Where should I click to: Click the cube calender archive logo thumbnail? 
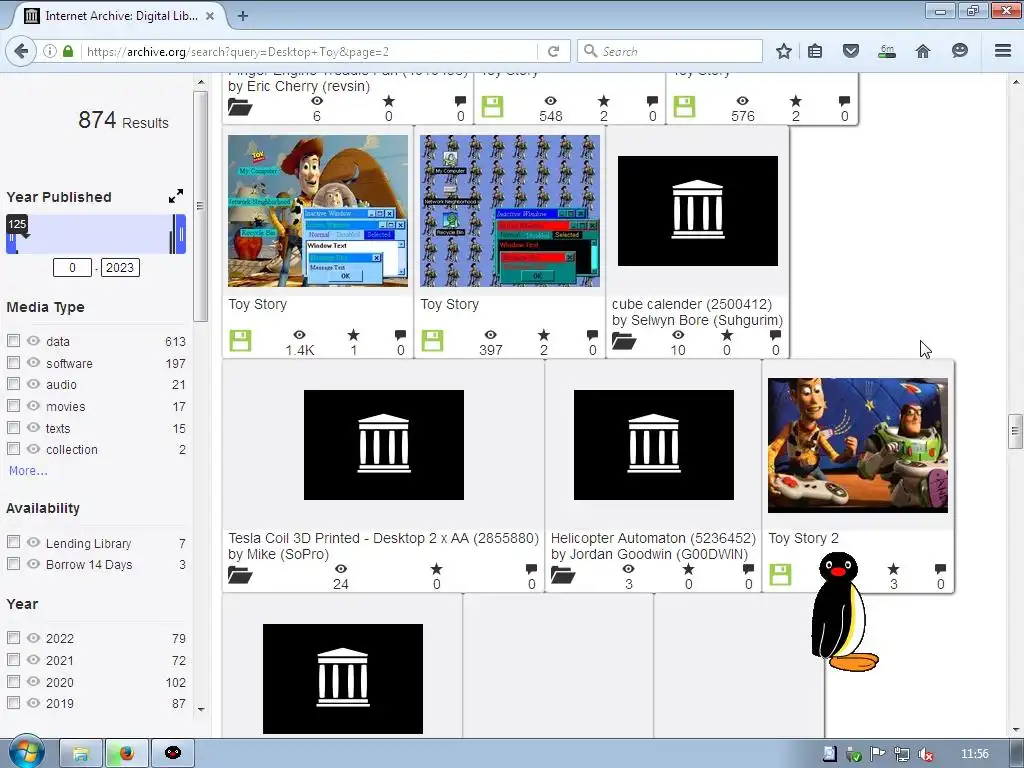coord(697,211)
